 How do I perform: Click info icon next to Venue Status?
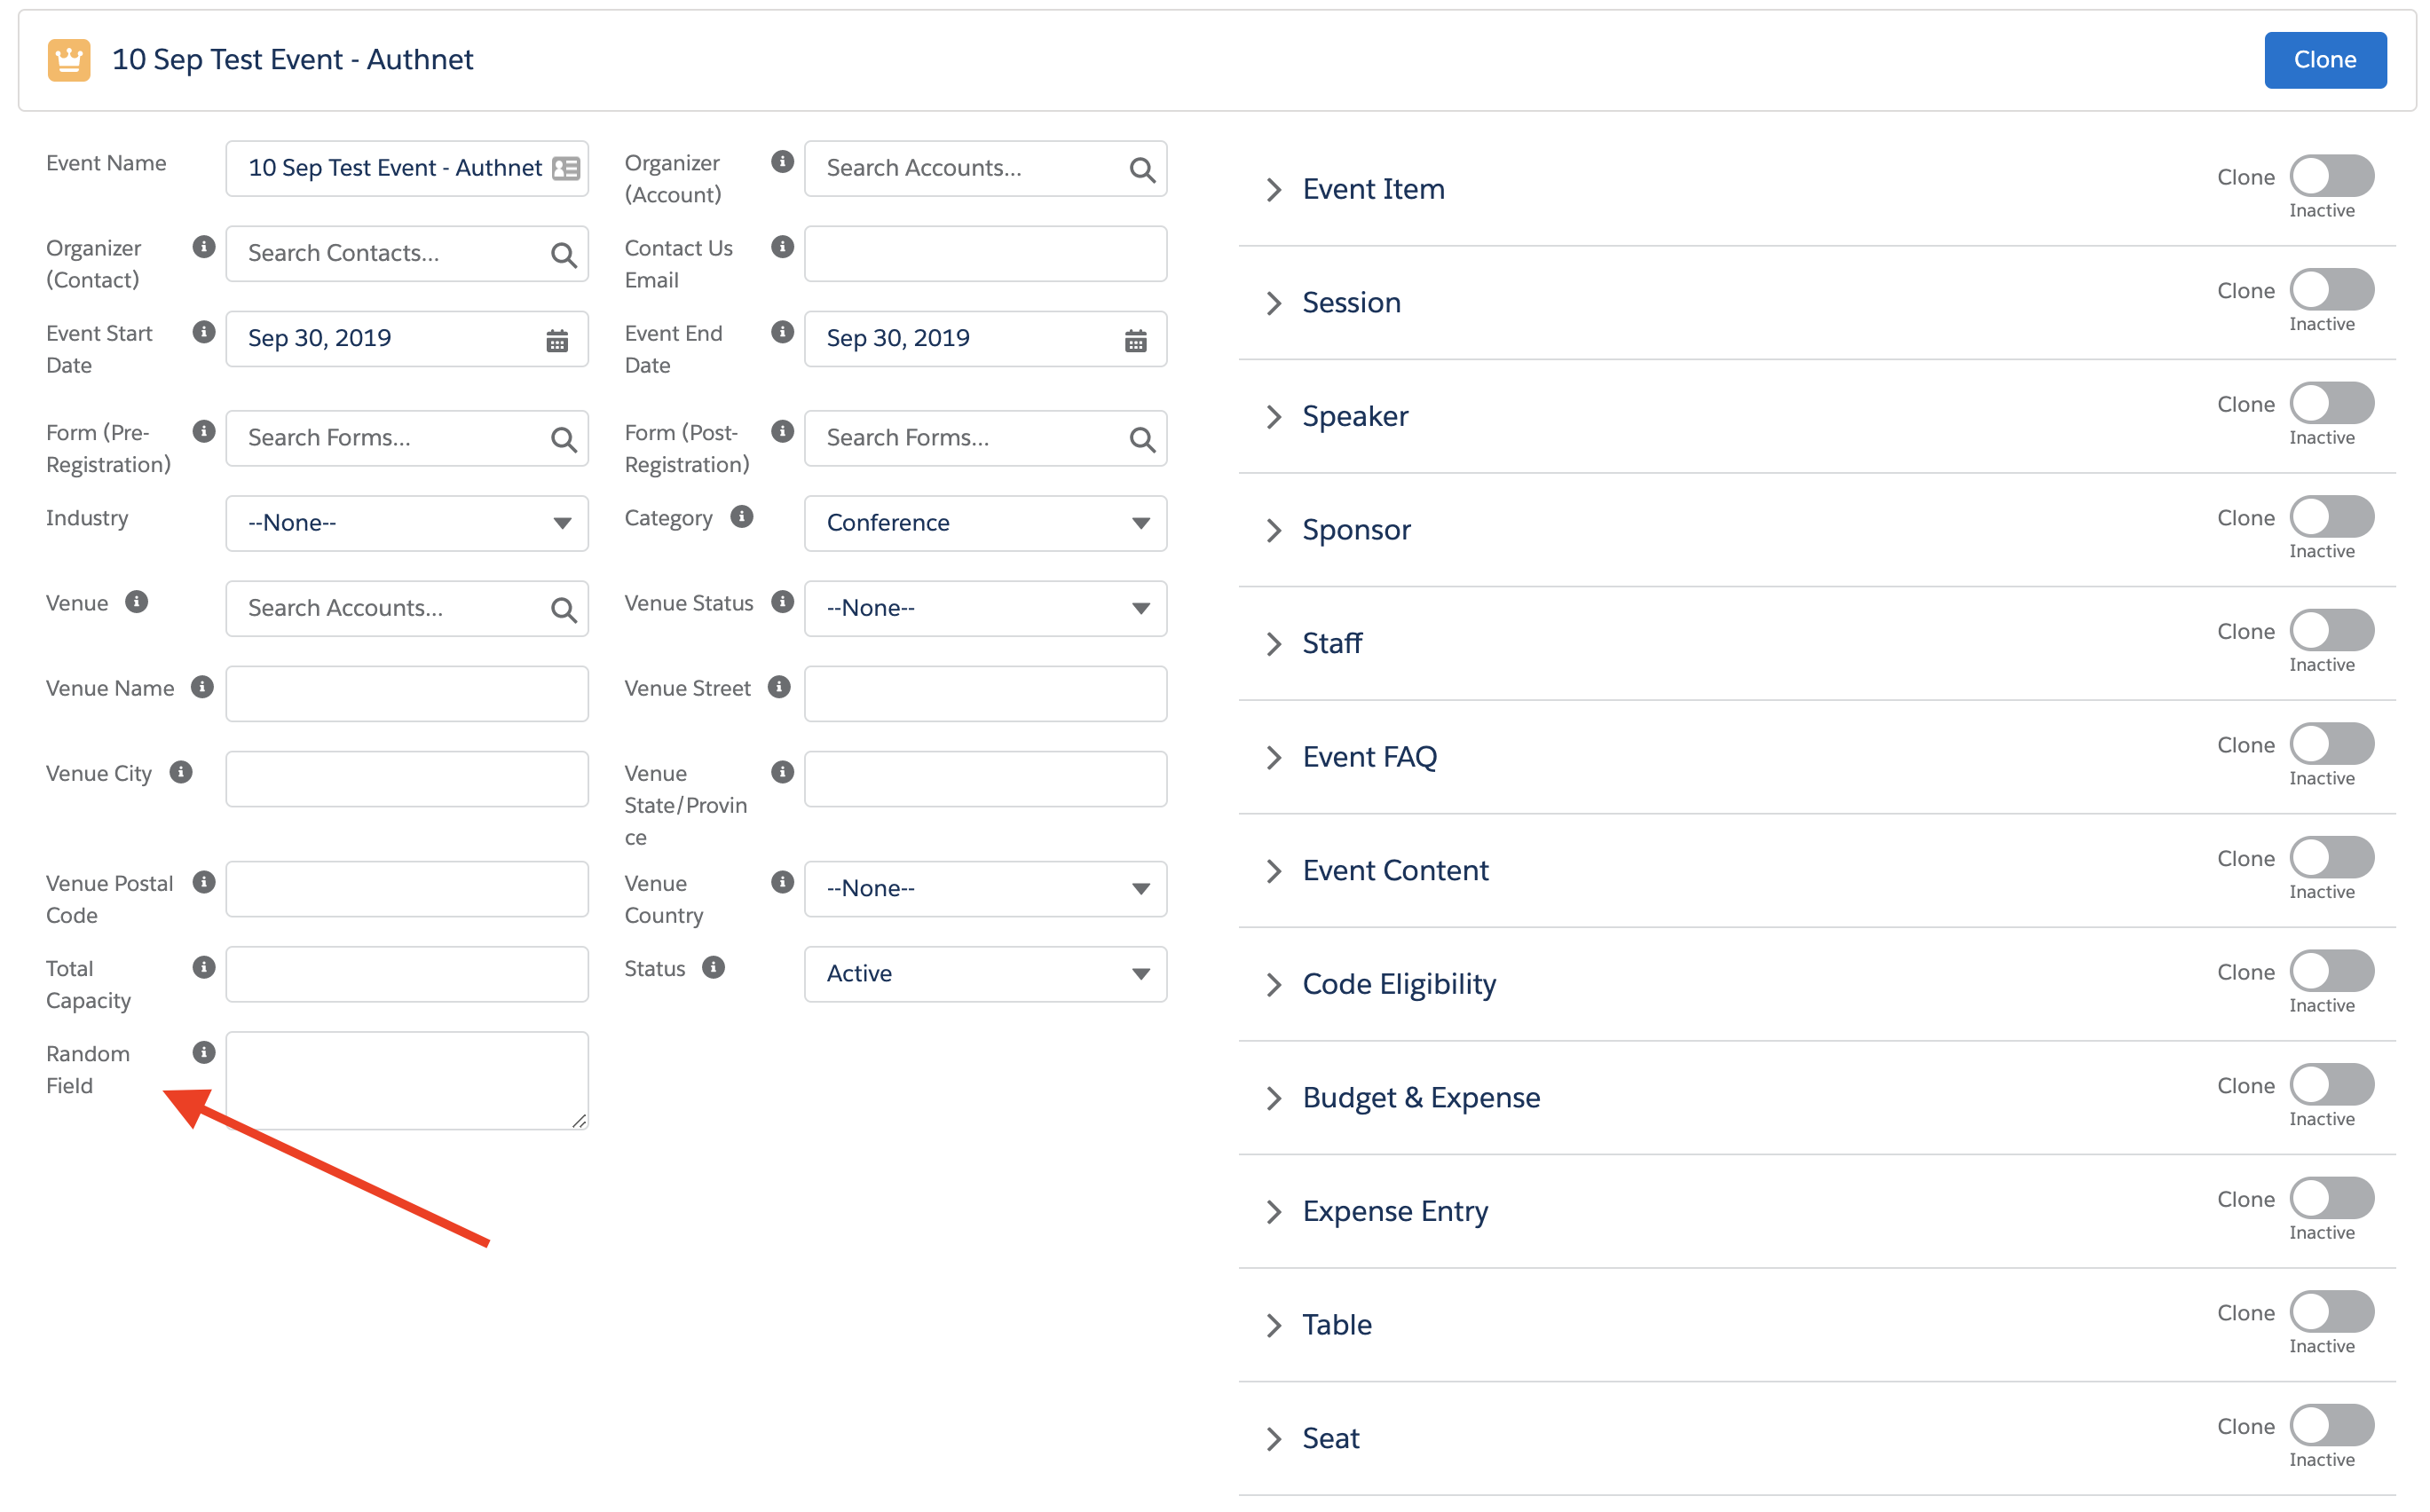coord(783,602)
